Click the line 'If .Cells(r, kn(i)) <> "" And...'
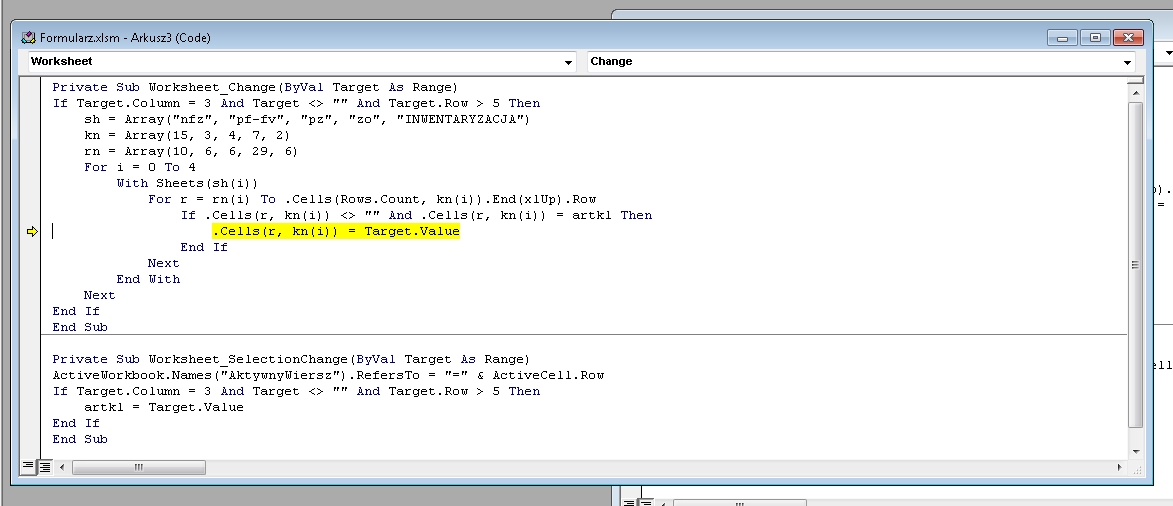Image resolution: width=1173 pixels, height=506 pixels. (417, 216)
